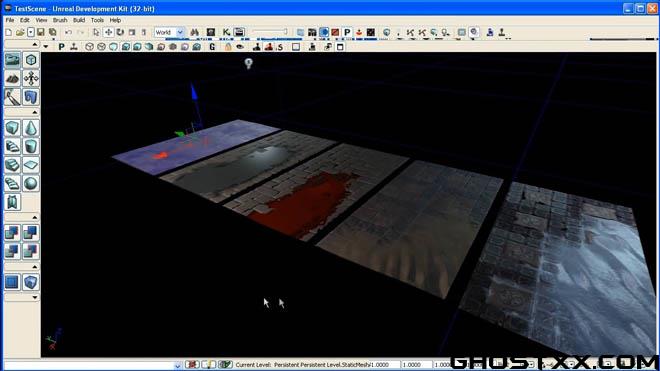Click the CSG Add button

point(12,233)
